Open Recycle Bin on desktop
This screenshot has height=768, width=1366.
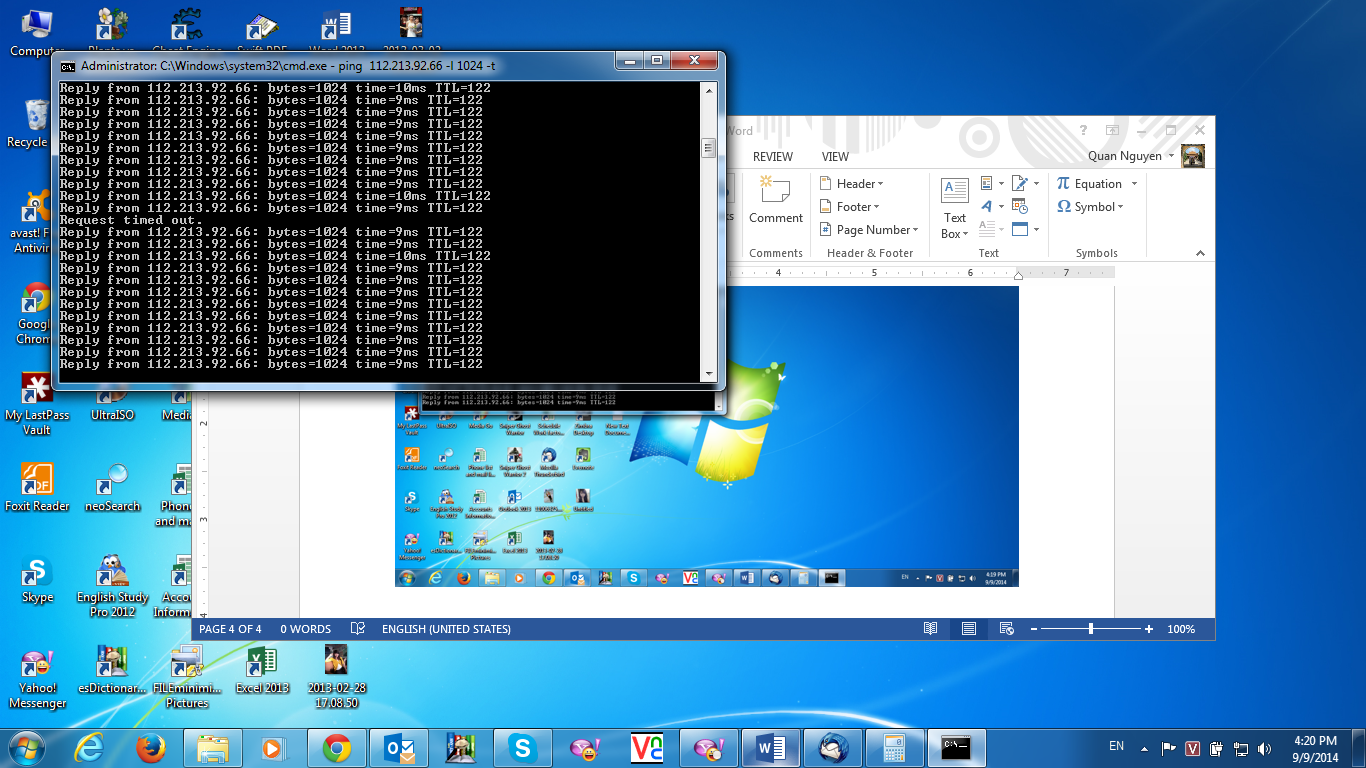click(x=26, y=124)
